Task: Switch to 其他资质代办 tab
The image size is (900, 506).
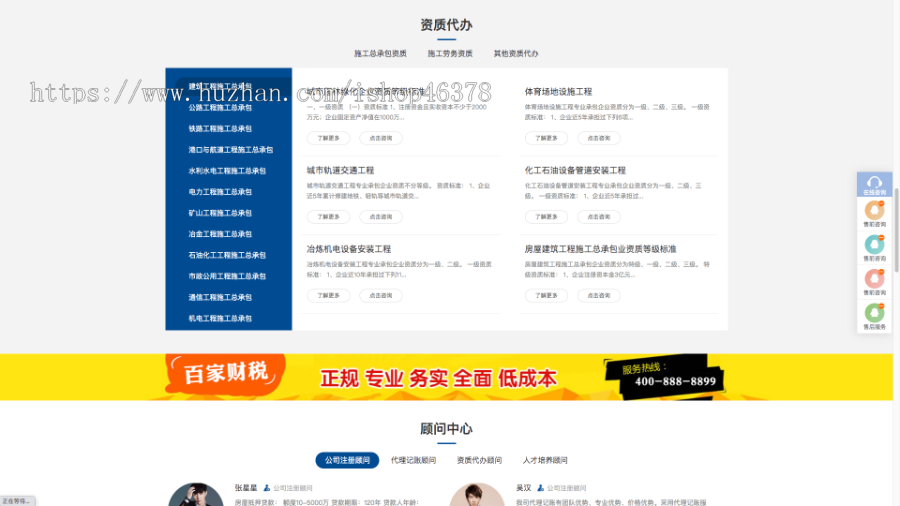Action: 516,53
